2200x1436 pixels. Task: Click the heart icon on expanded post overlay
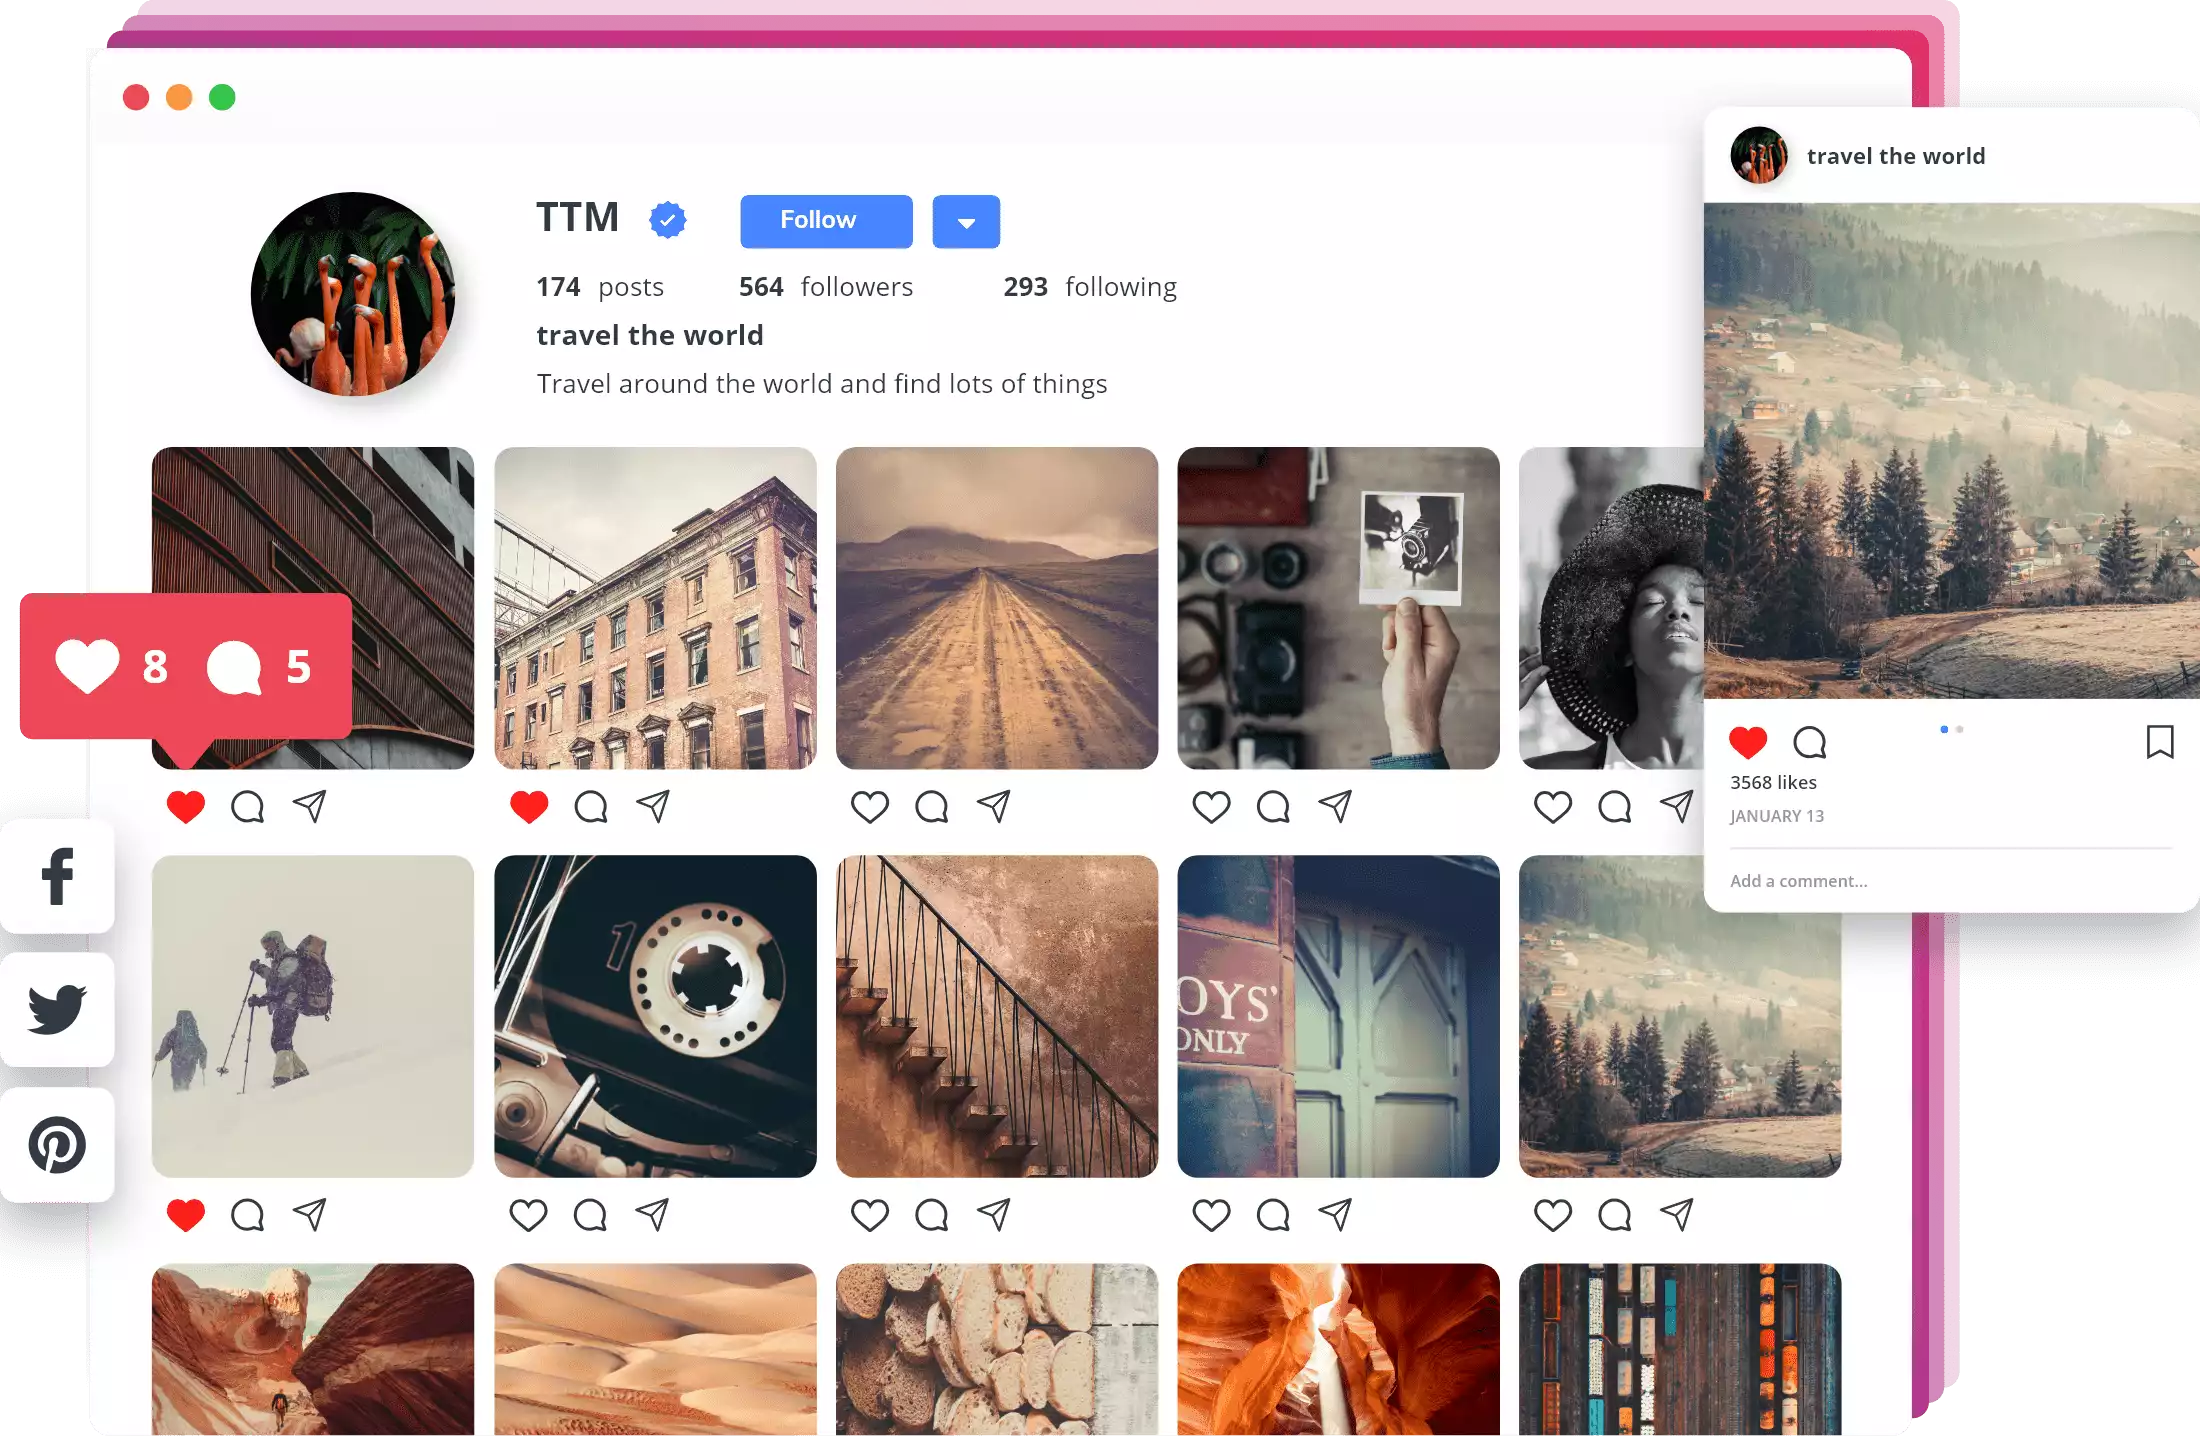click(1748, 742)
